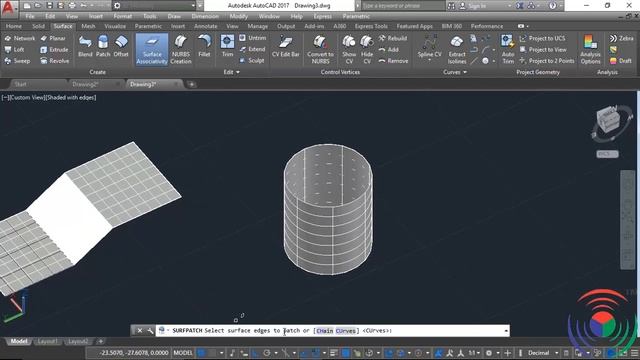Toggle Surface Associativity
Image resolution: width=640 pixels, height=360 pixels.
click(x=152, y=50)
